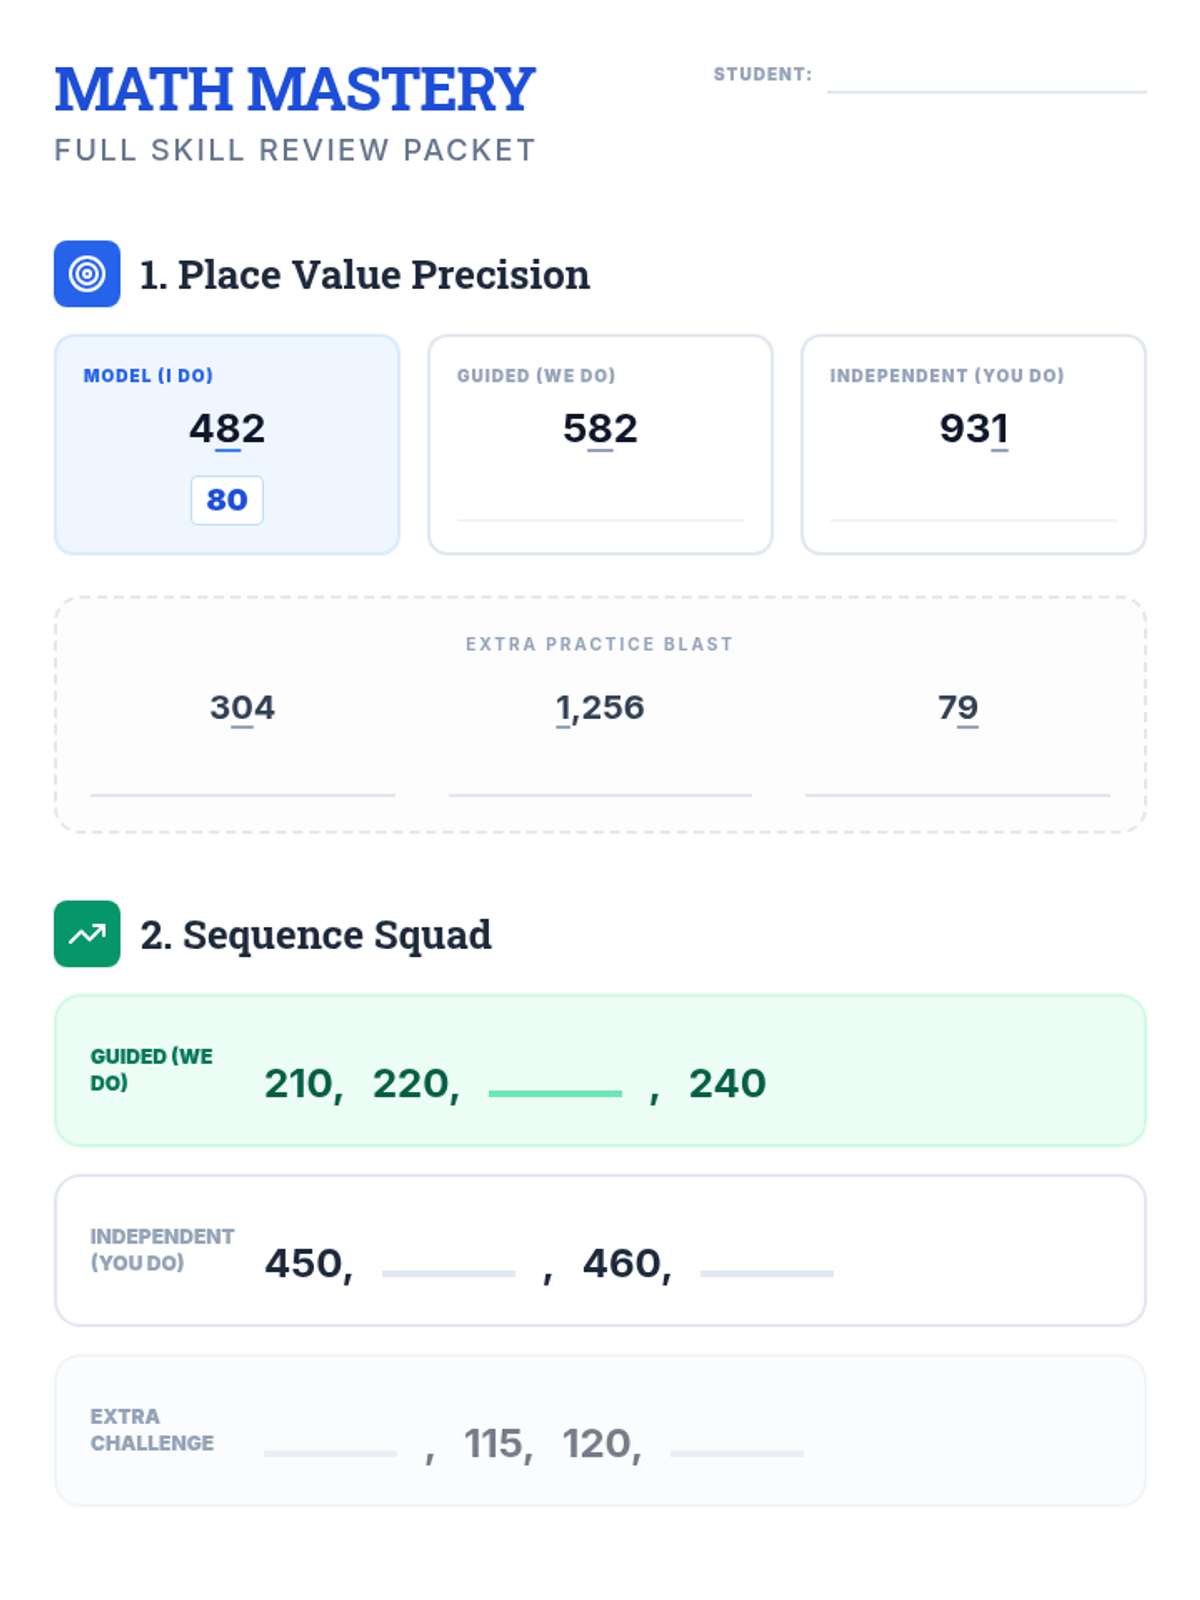Image resolution: width=1200 pixels, height=1600 pixels.
Task: Click the blank after 460
Action: (767, 1273)
